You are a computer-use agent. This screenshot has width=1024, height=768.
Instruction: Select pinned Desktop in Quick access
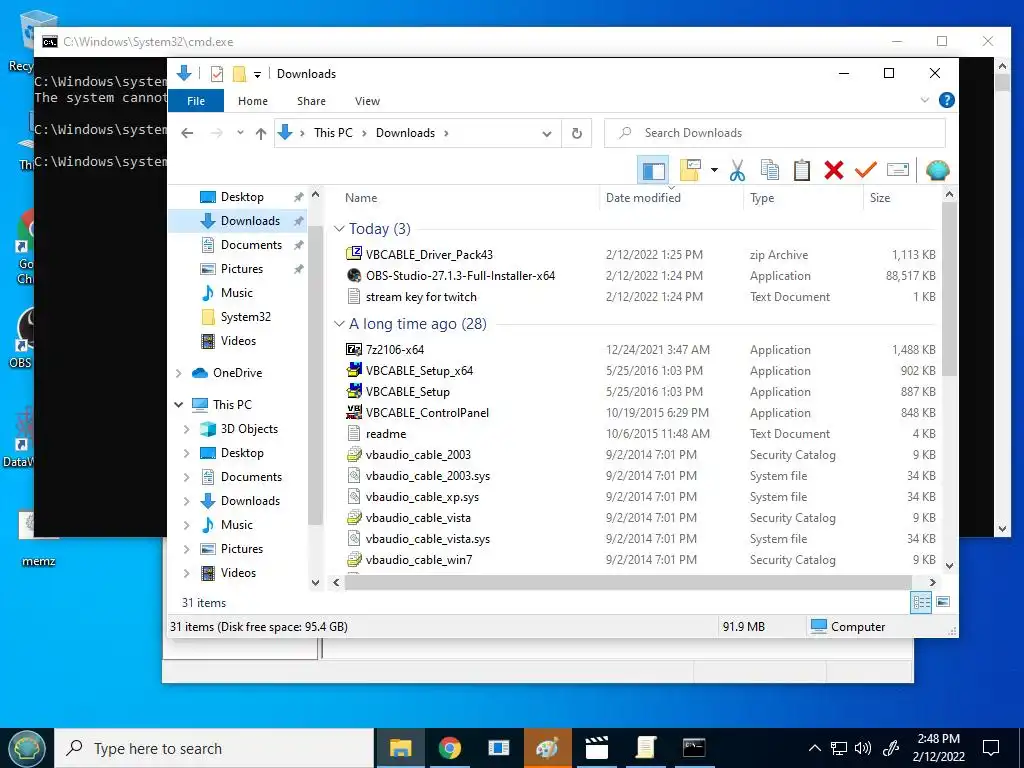tap(242, 197)
